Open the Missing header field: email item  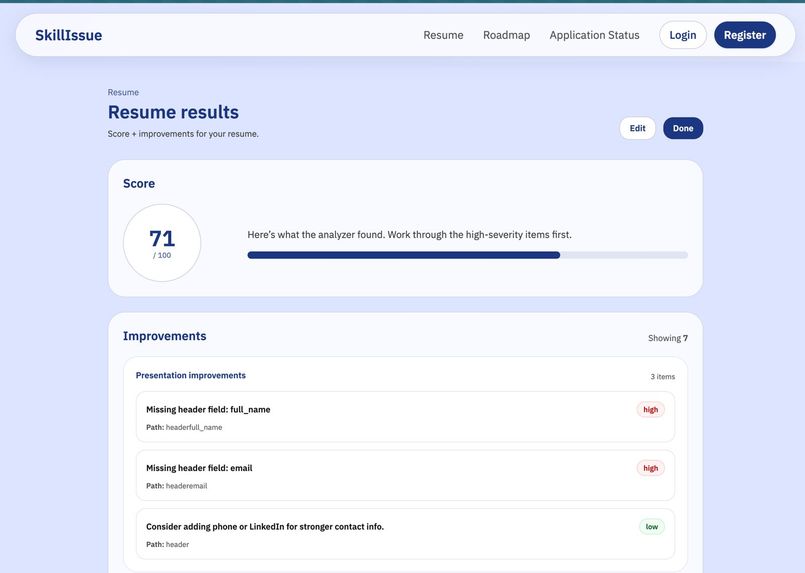pos(405,475)
